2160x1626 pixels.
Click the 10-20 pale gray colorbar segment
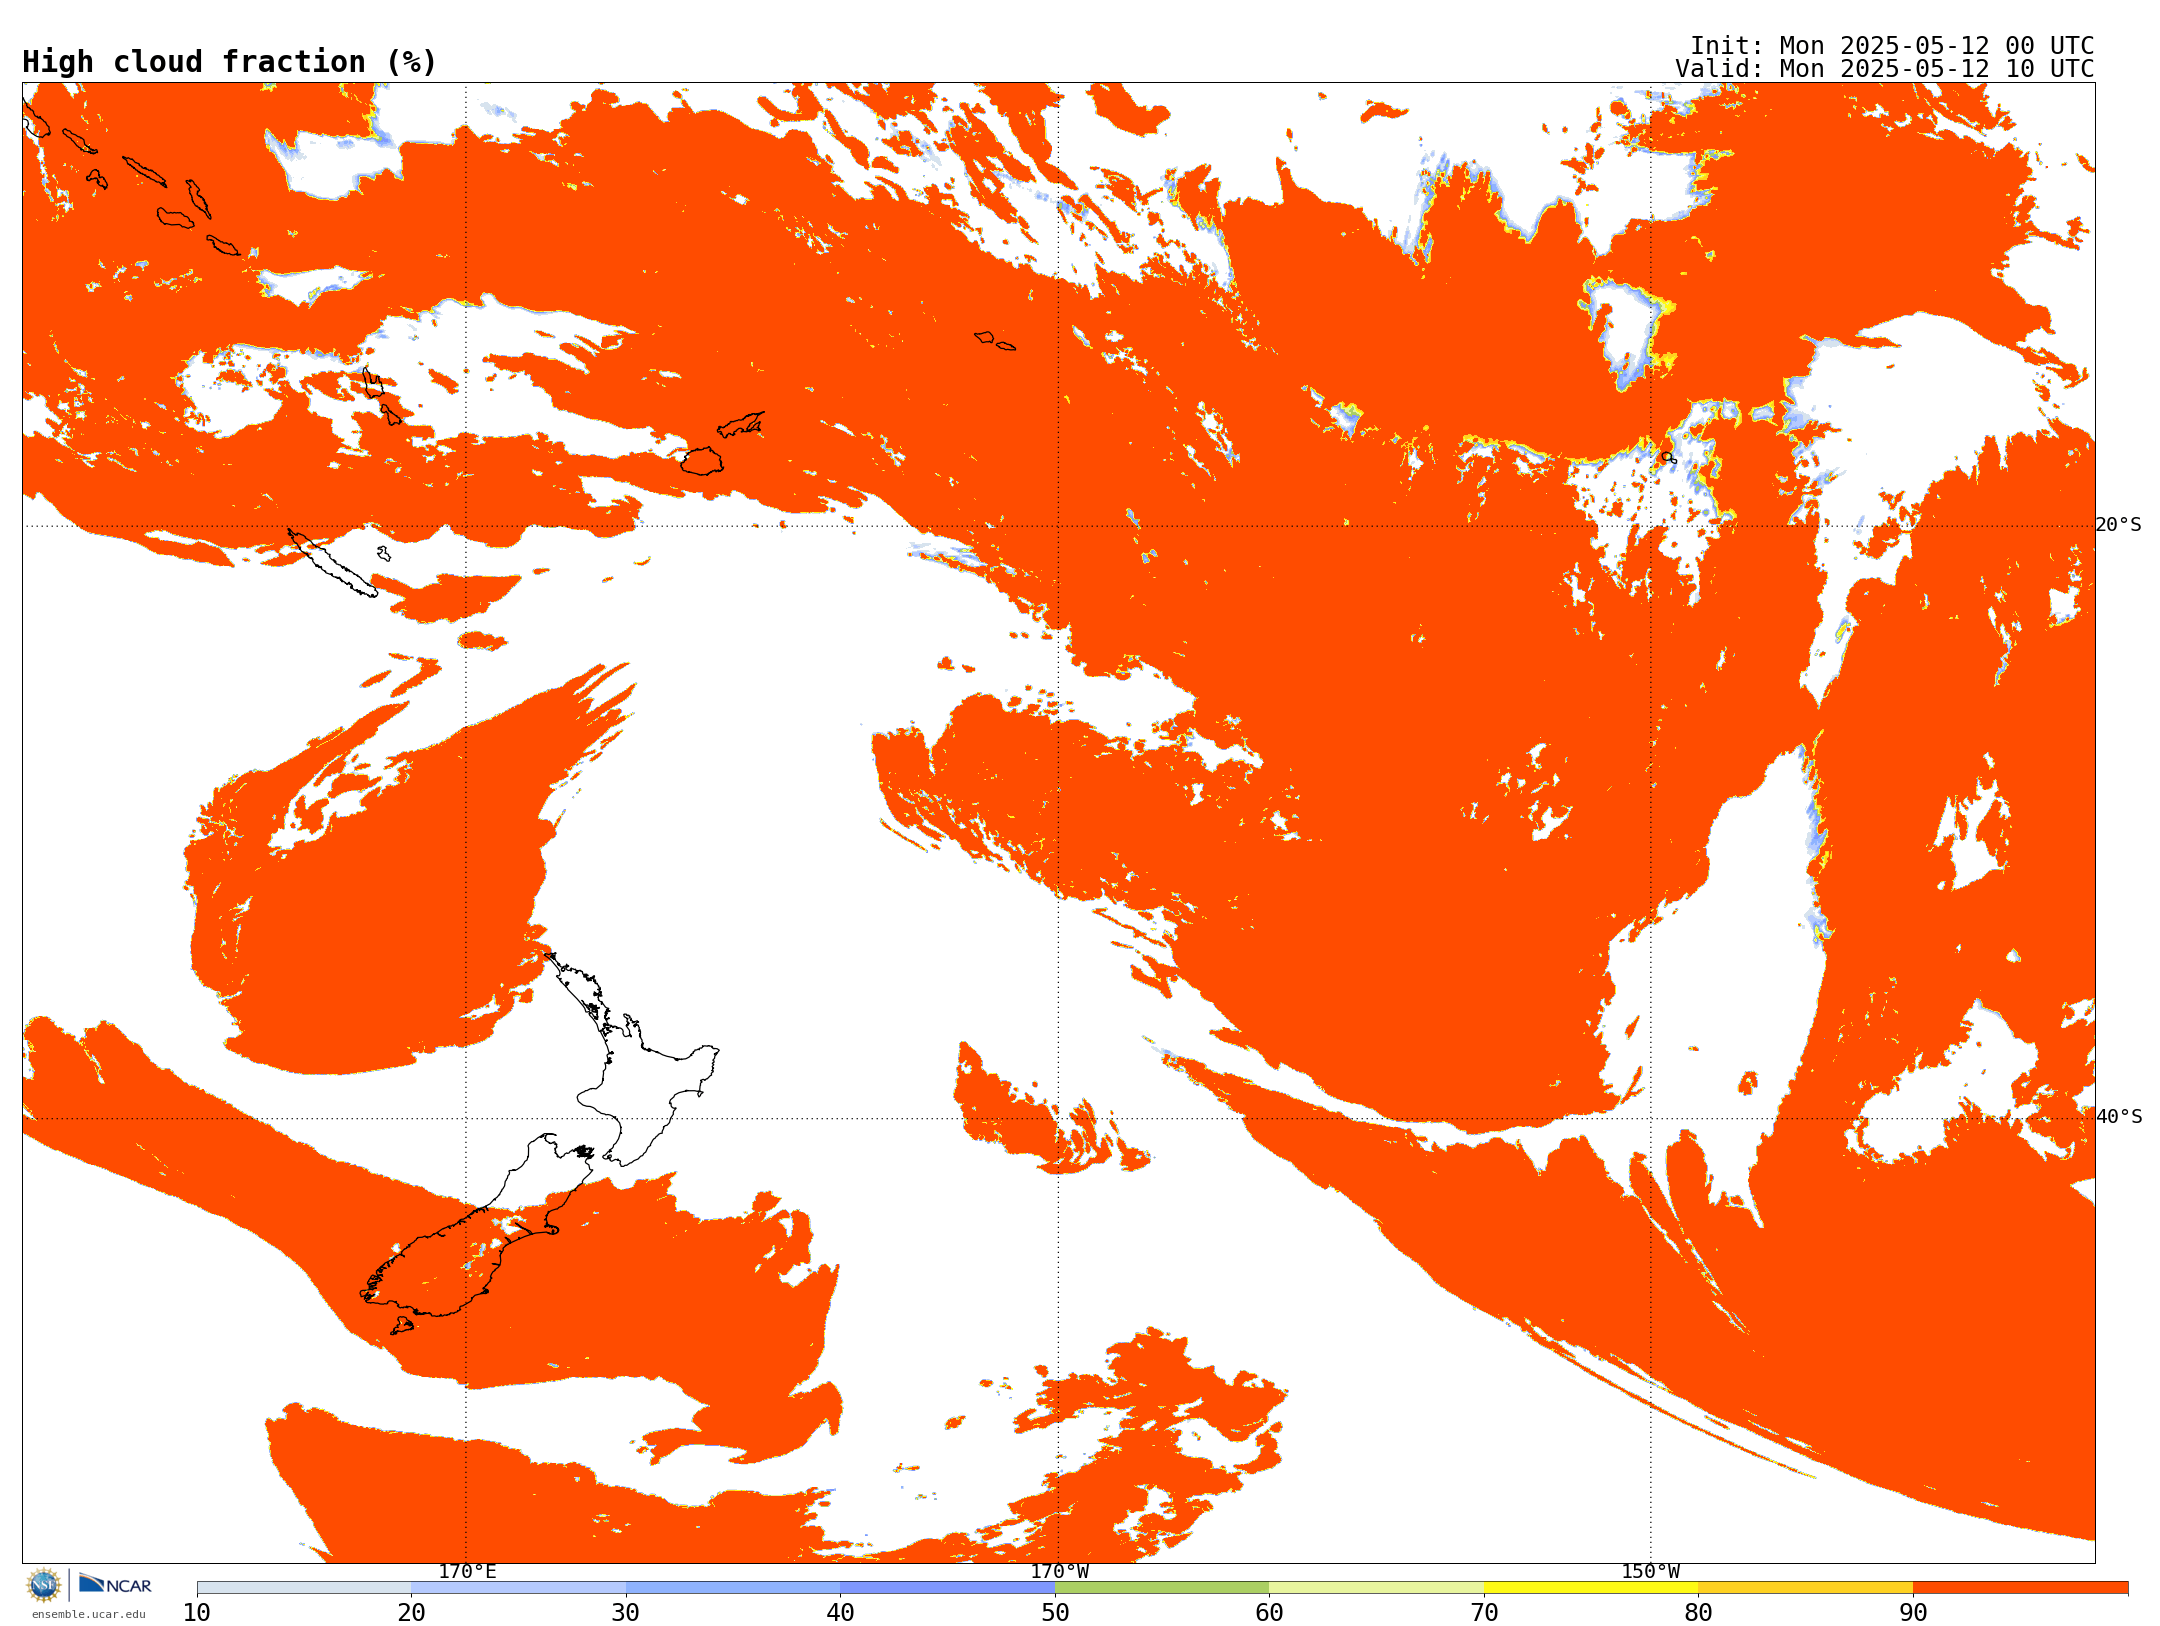click(x=304, y=1588)
